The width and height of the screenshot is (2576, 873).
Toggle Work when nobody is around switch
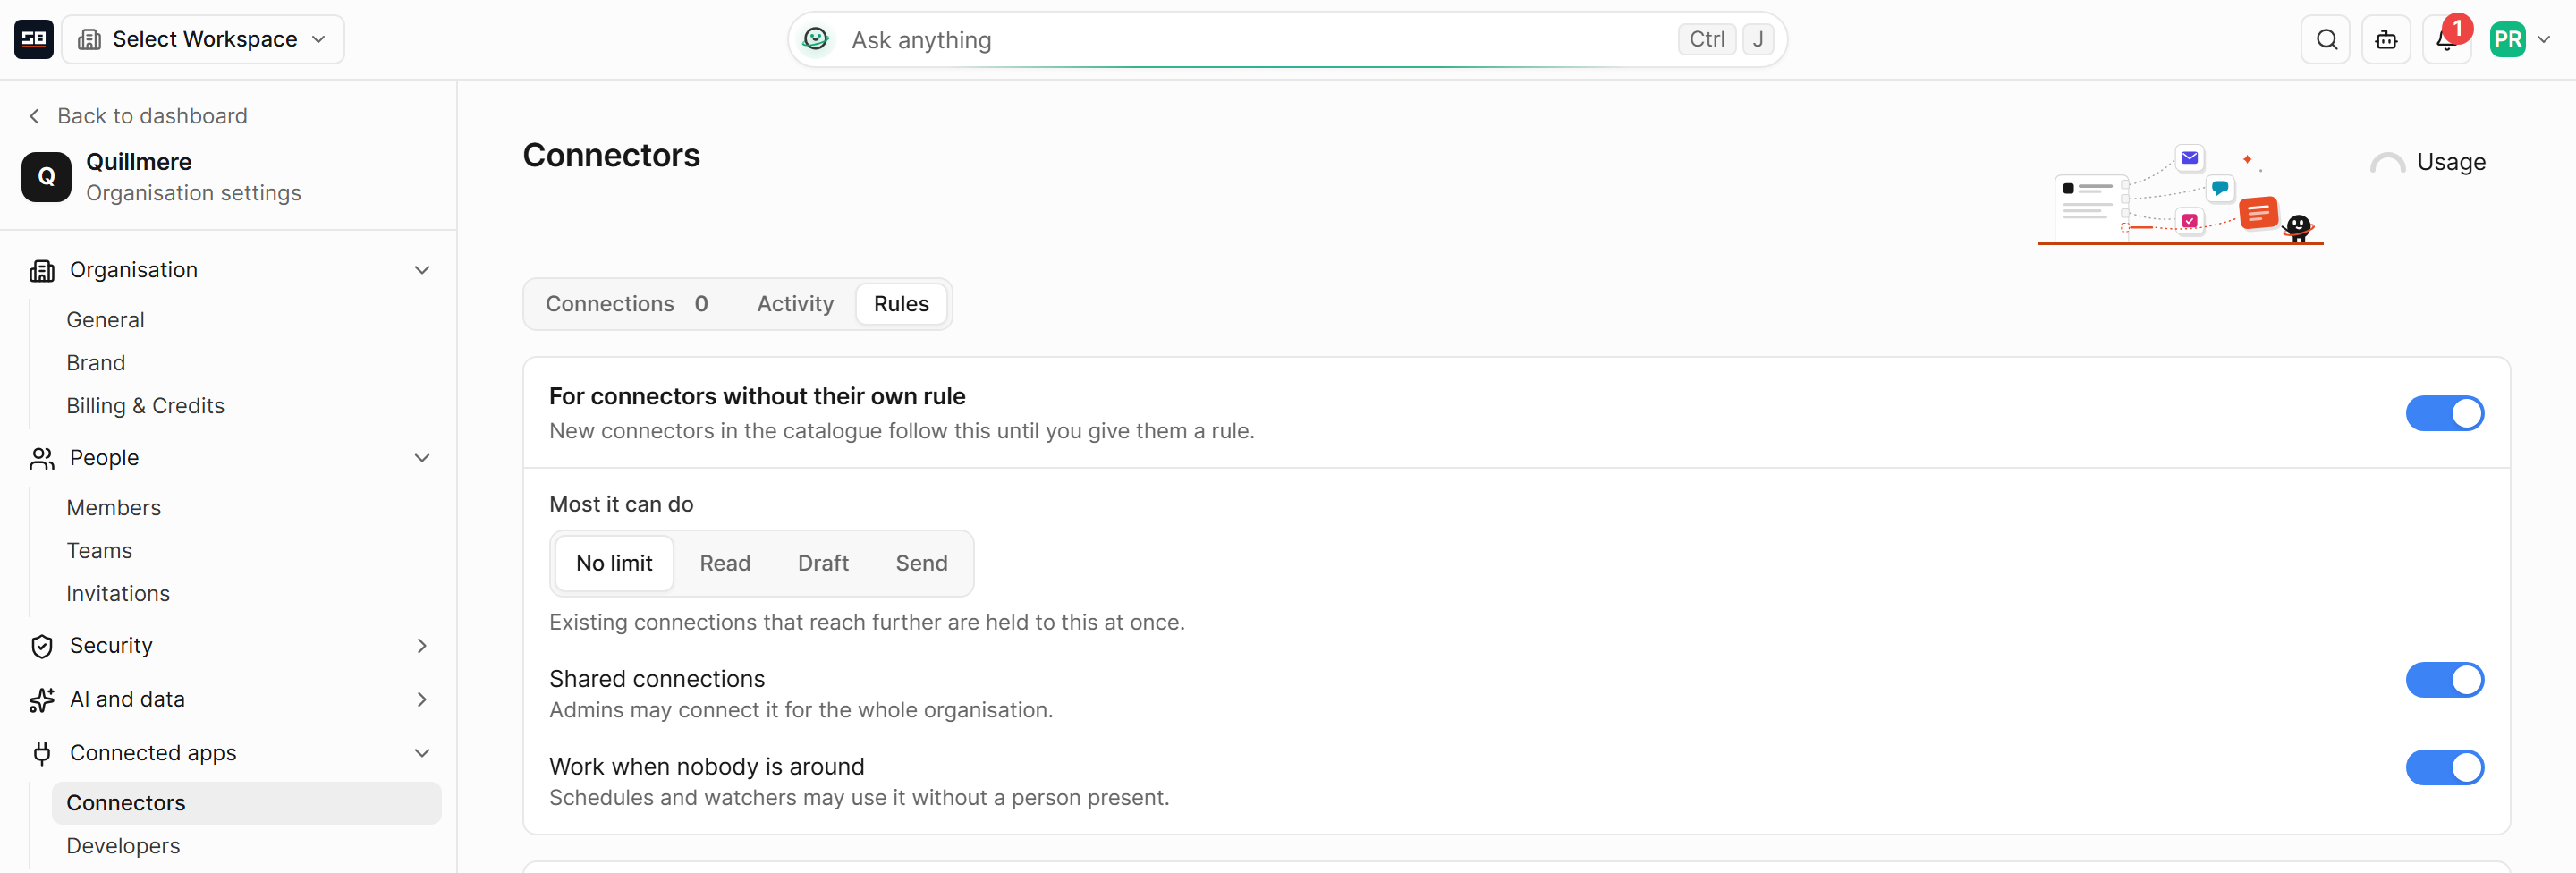click(x=2444, y=768)
